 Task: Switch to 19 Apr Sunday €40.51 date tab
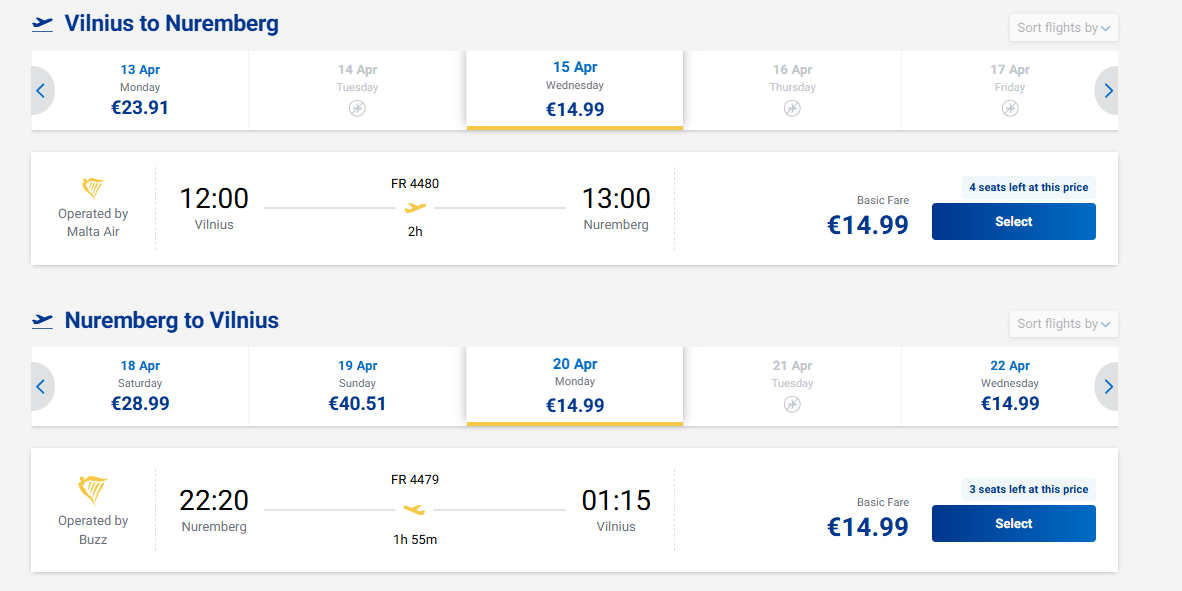[x=357, y=386]
